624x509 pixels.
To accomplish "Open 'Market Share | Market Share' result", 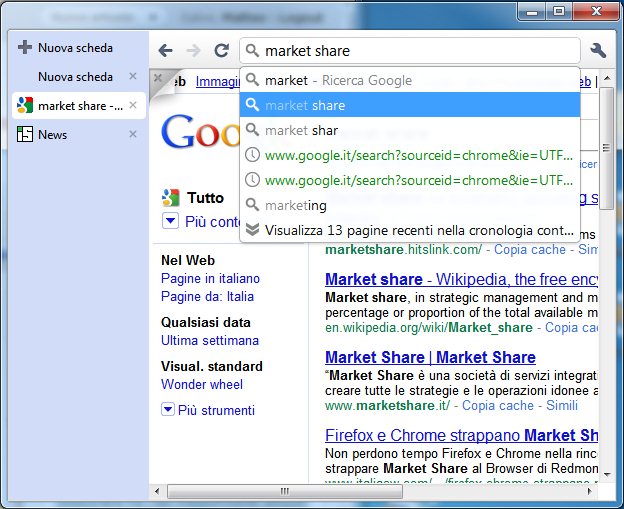I will 430,357.
